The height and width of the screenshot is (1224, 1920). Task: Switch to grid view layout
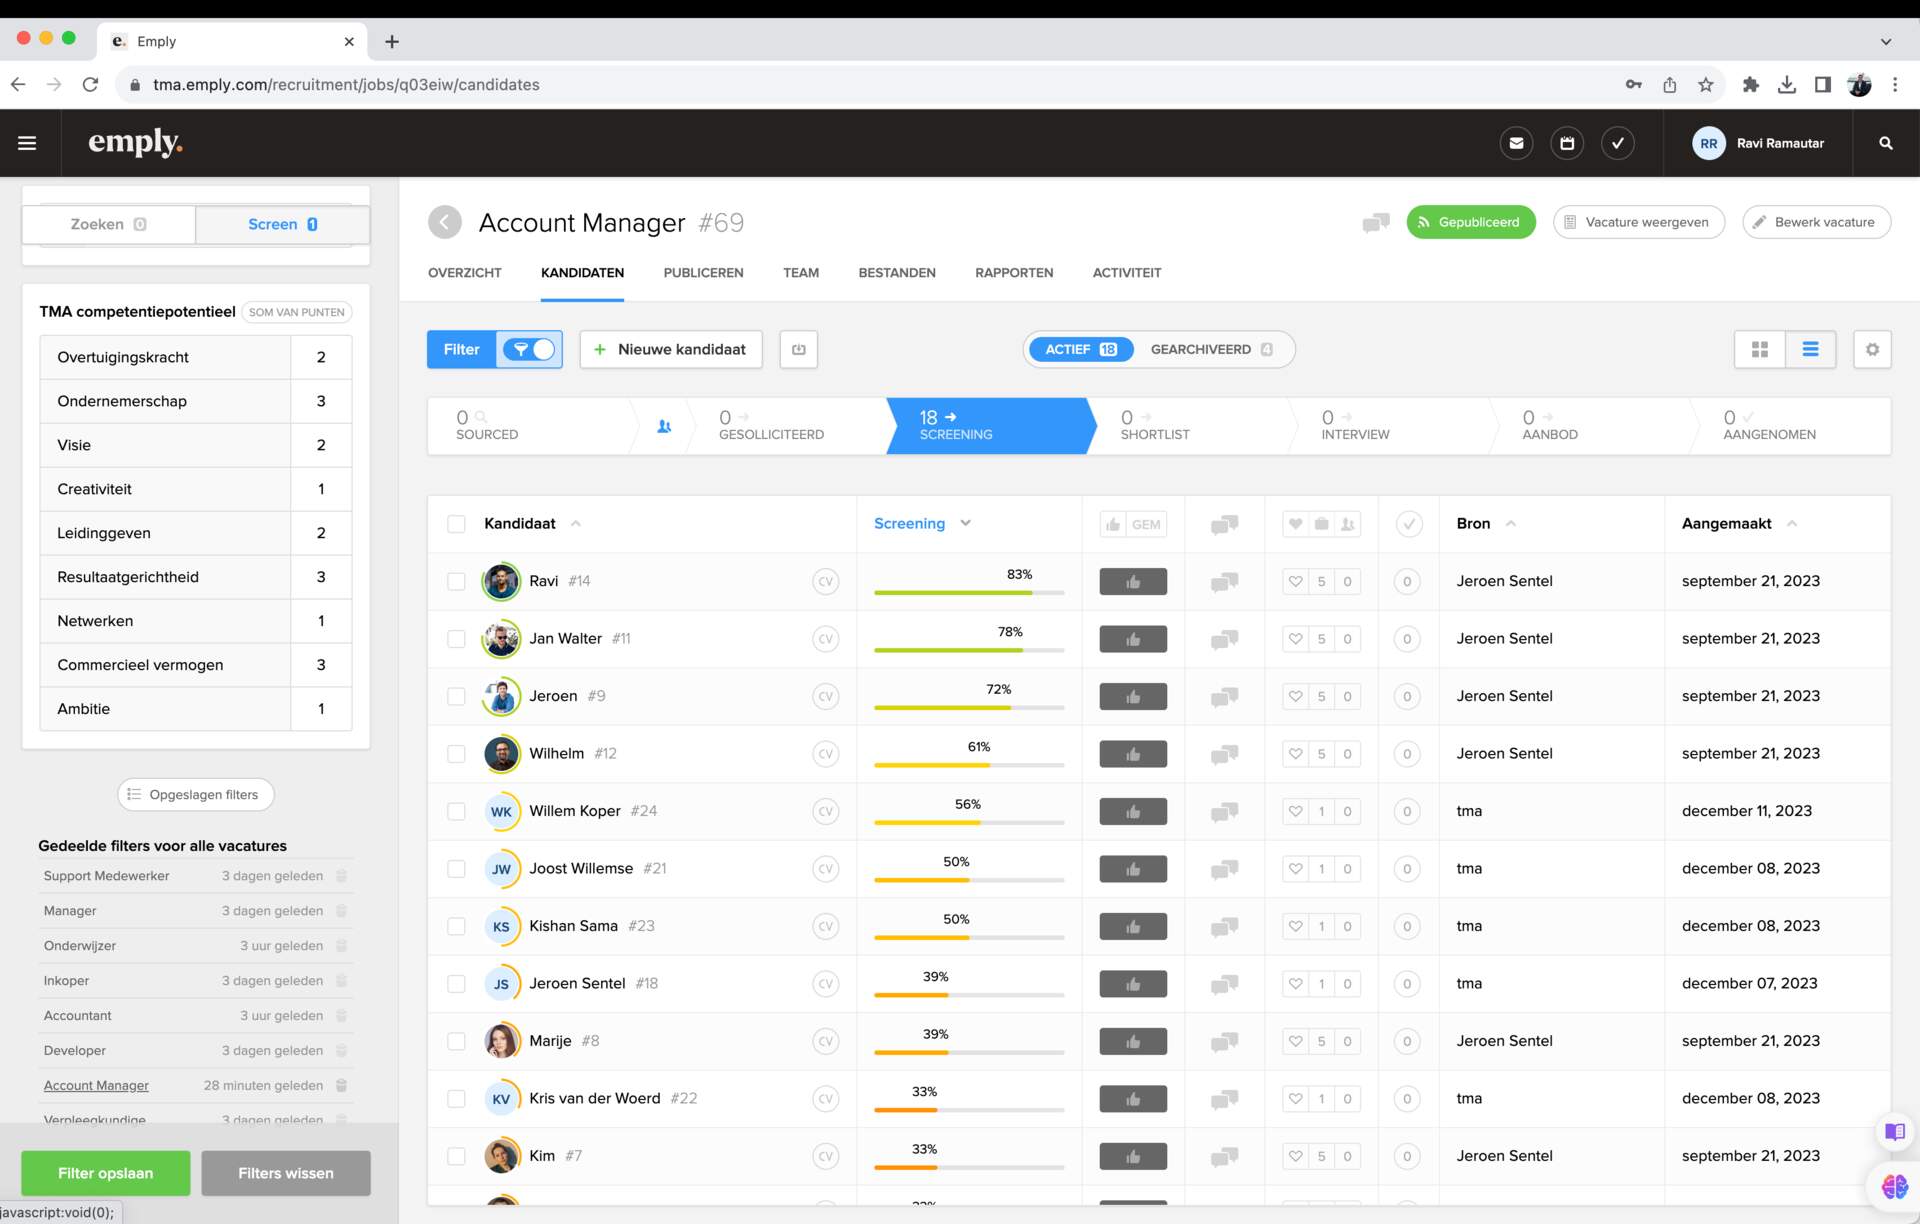[x=1760, y=349]
